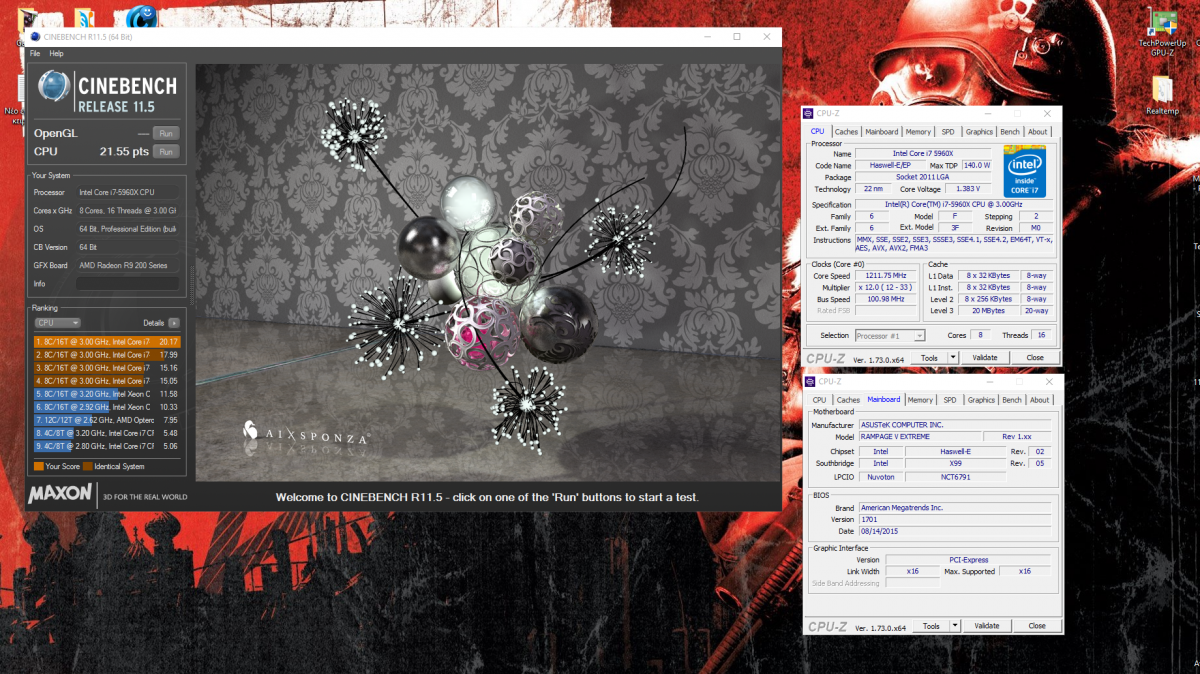
Task: Click Close button in top CPU-Z window
Action: 1035,357
